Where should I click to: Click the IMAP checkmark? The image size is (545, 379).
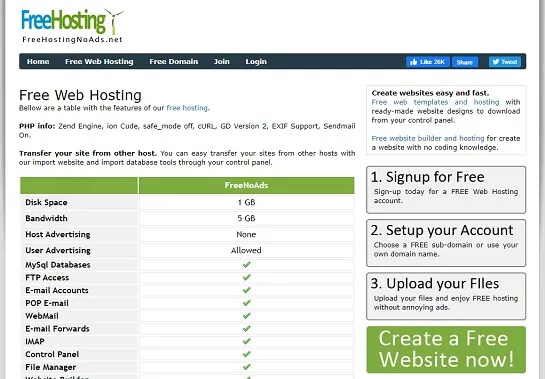pos(246,341)
